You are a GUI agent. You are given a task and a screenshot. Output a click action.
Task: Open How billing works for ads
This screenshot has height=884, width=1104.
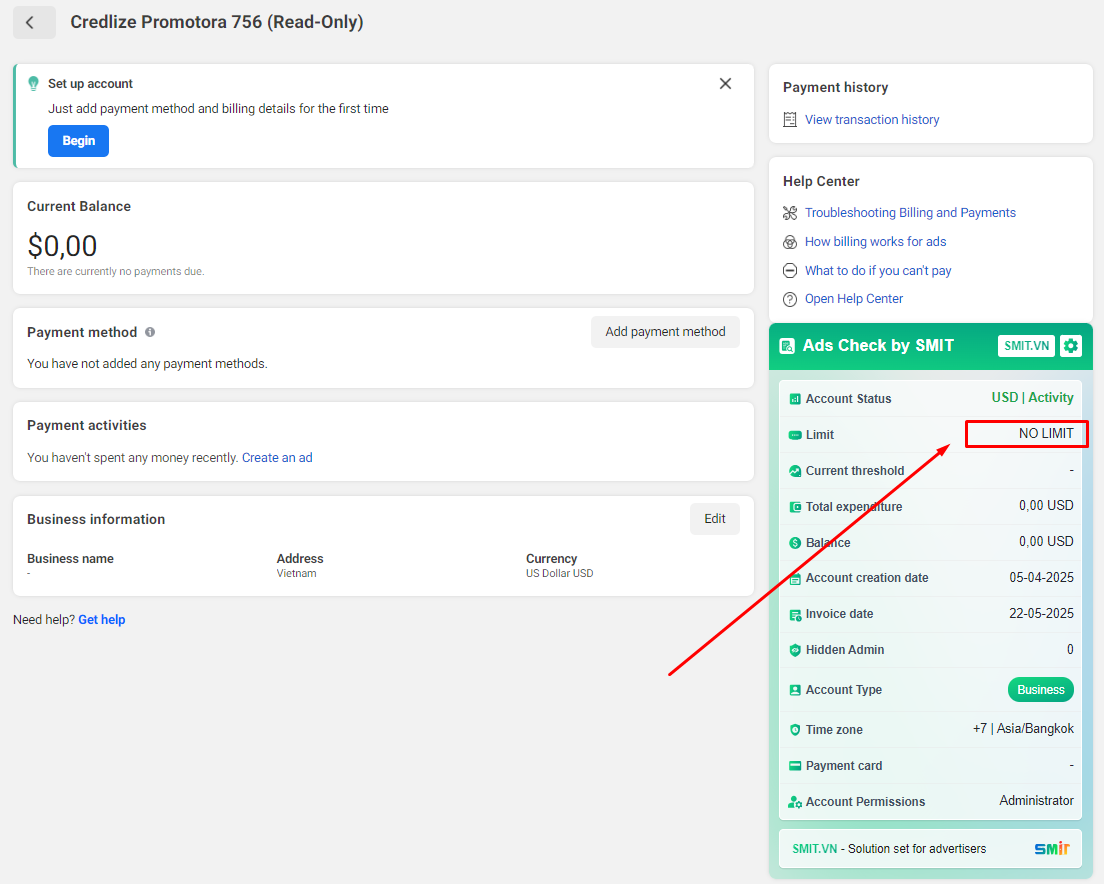pos(875,241)
